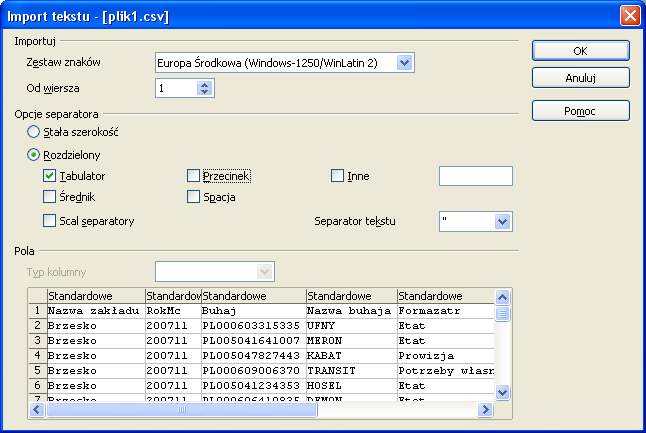Click the Potrzeby własn cell
This screenshot has height=433, width=646.
(x=446, y=370)
